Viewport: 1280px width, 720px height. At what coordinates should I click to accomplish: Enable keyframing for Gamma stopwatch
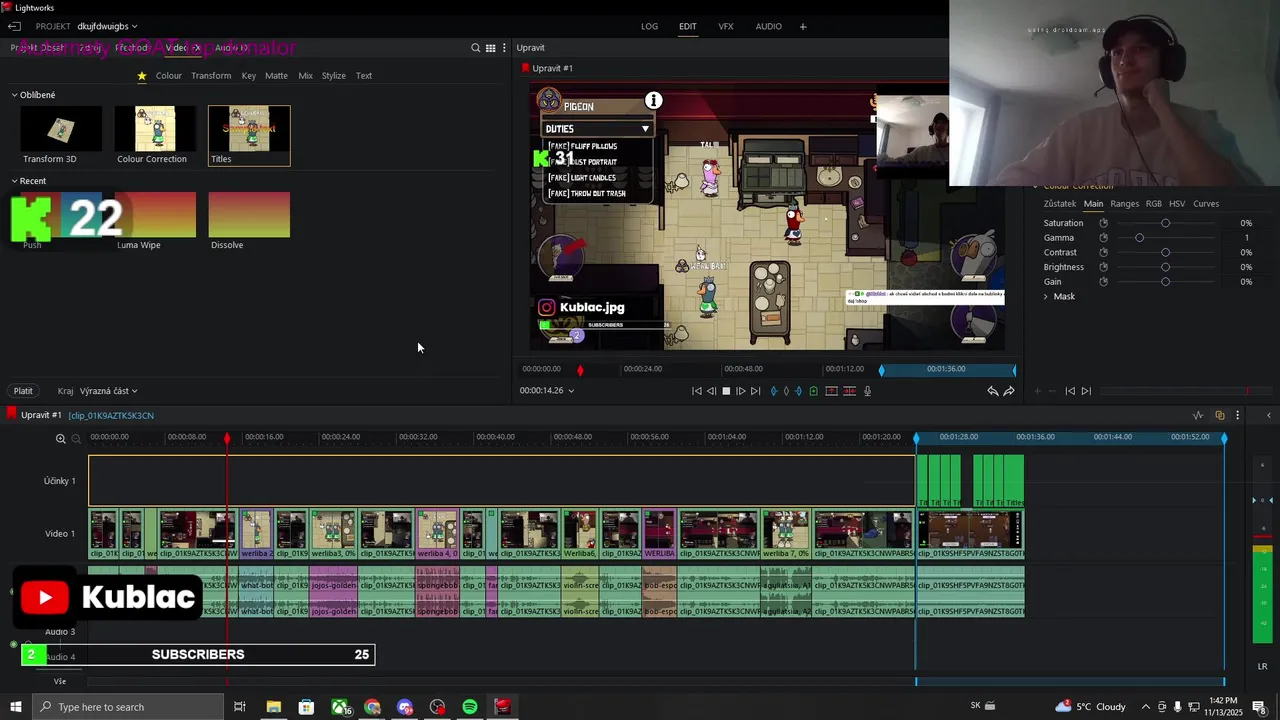coord(1104,238)
